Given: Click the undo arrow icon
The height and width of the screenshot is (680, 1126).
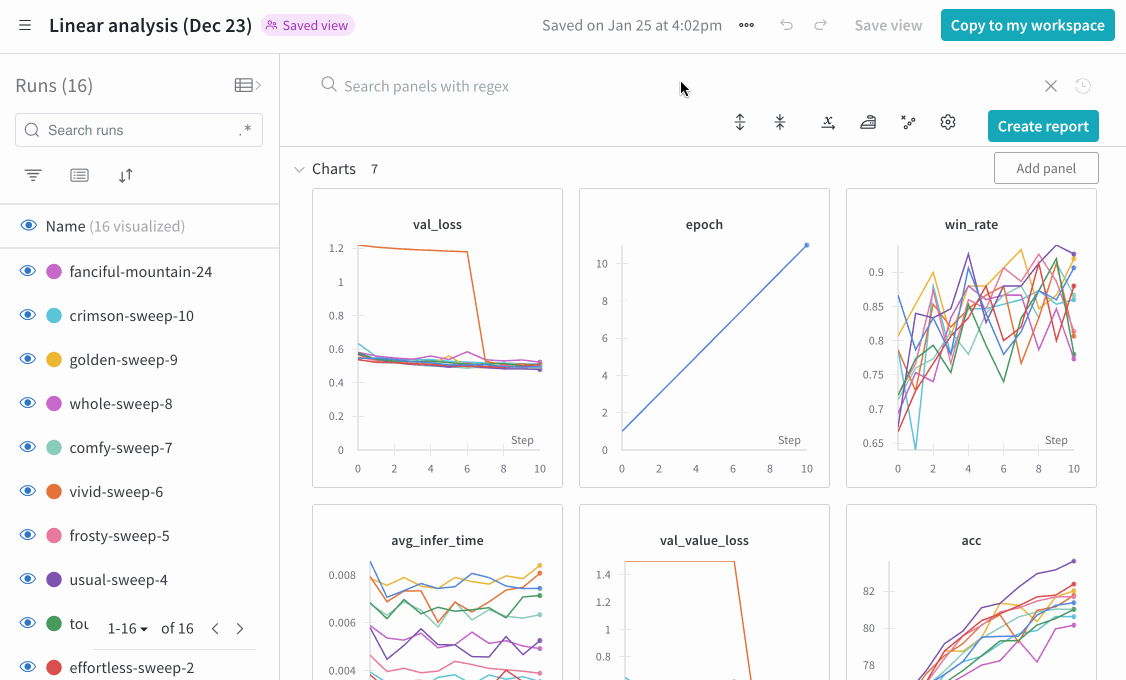Looking at the screenshot, I should [787, 25].
